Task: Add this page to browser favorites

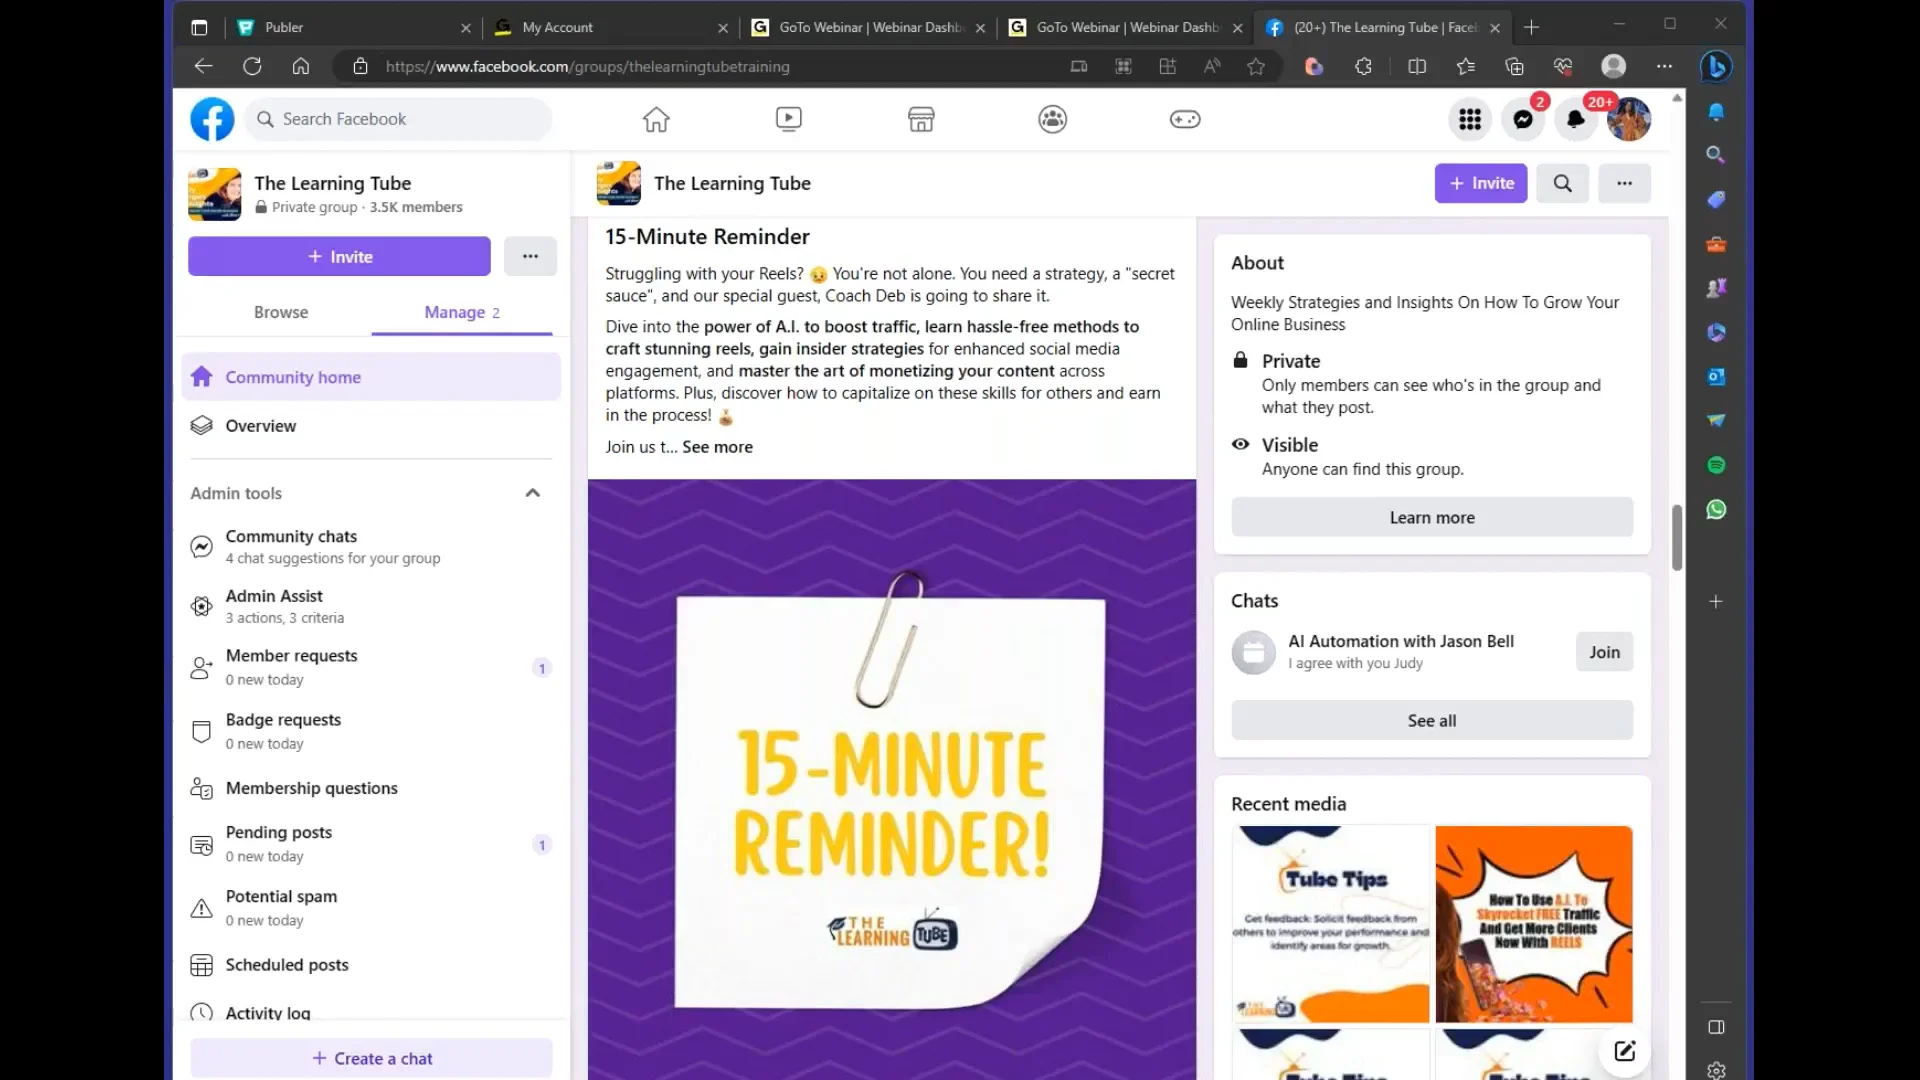Action: 1256,67
